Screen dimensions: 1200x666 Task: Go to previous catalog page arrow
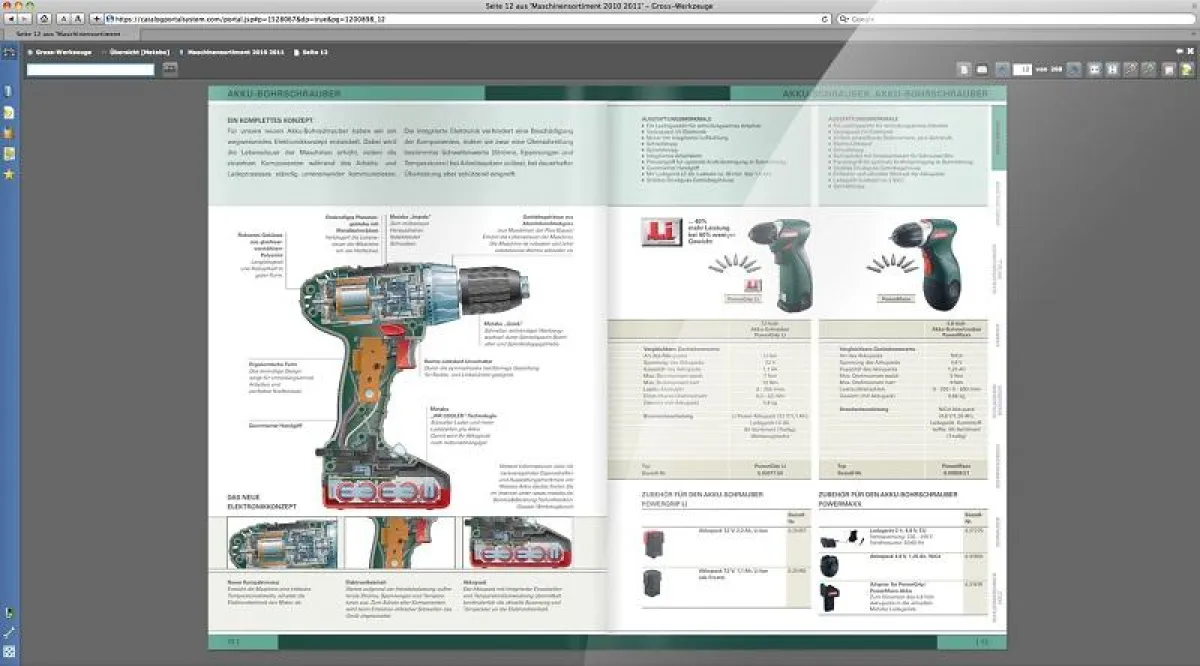tap(1003, 69)
